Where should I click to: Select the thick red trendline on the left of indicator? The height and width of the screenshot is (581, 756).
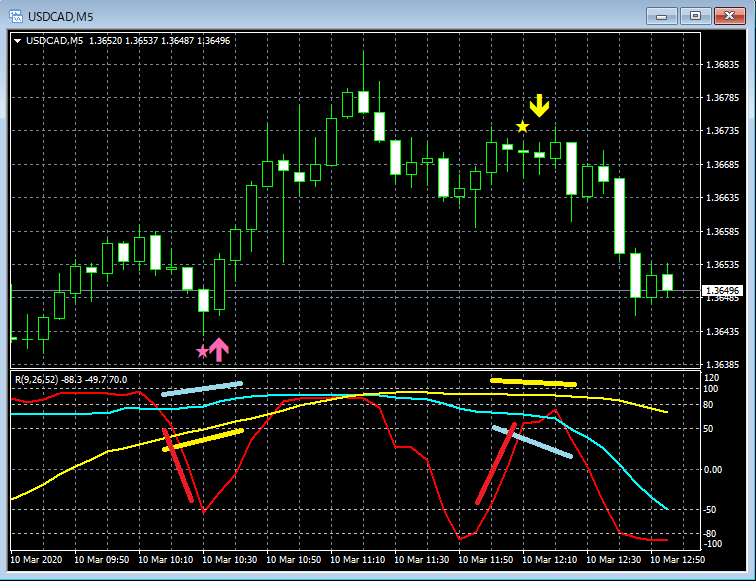178,465
